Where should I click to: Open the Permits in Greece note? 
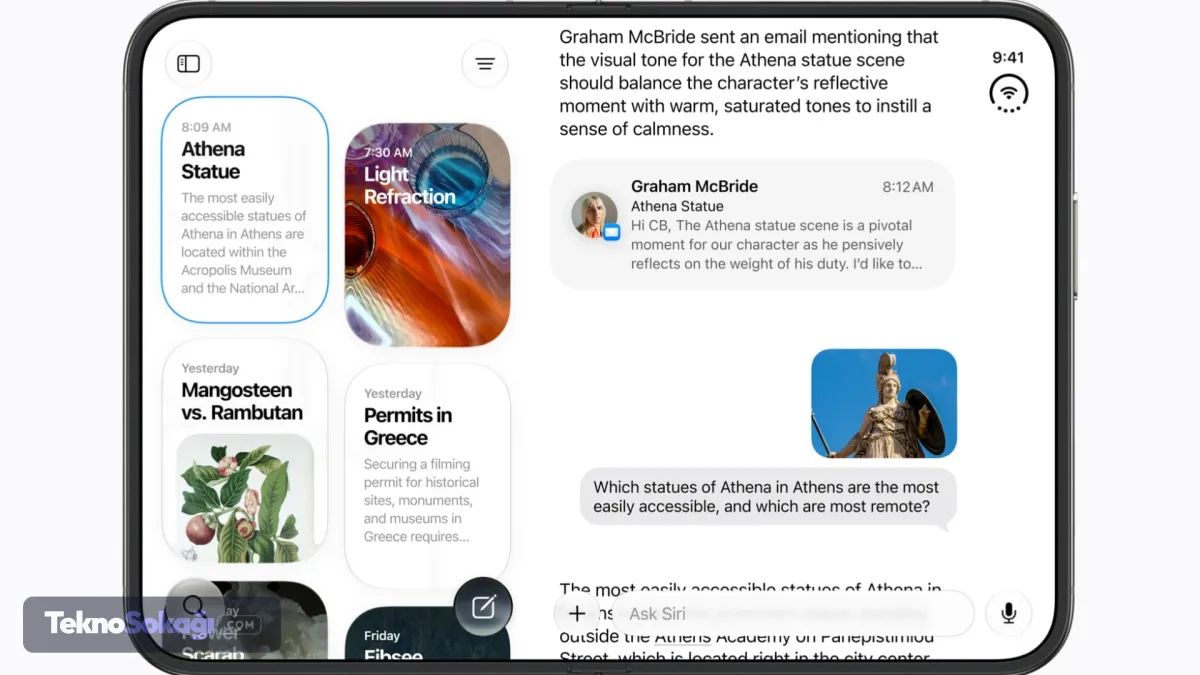tap(427, 476)
